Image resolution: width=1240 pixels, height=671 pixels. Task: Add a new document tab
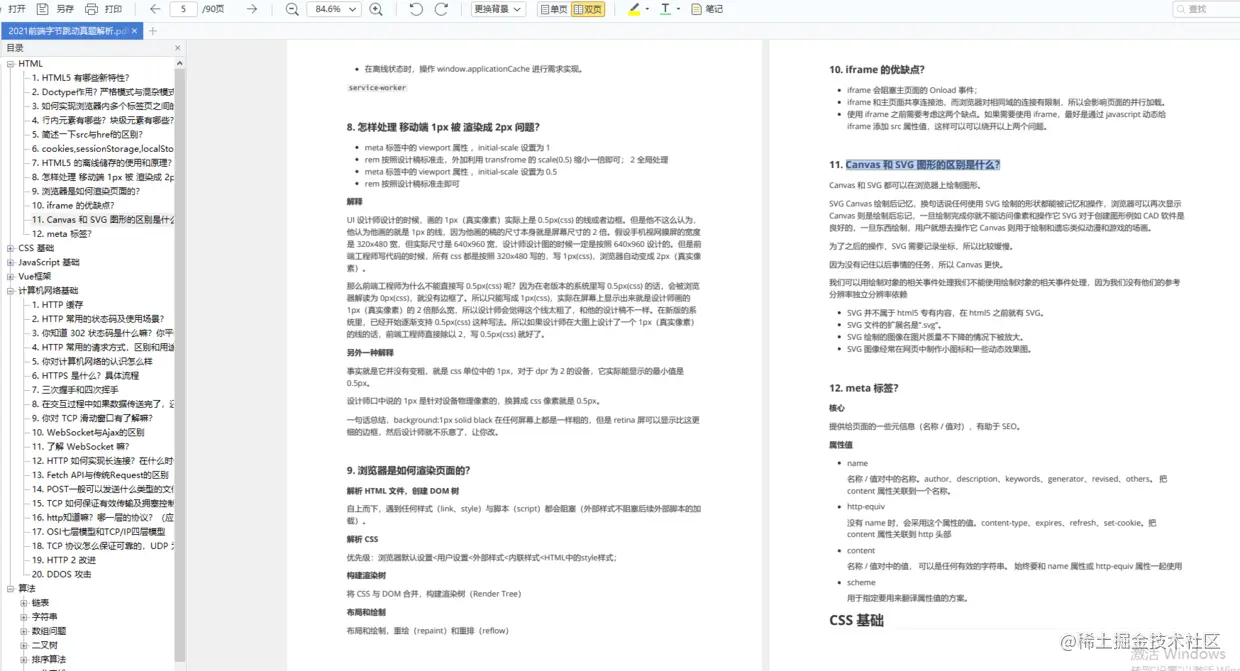click(x=153, y=31)
